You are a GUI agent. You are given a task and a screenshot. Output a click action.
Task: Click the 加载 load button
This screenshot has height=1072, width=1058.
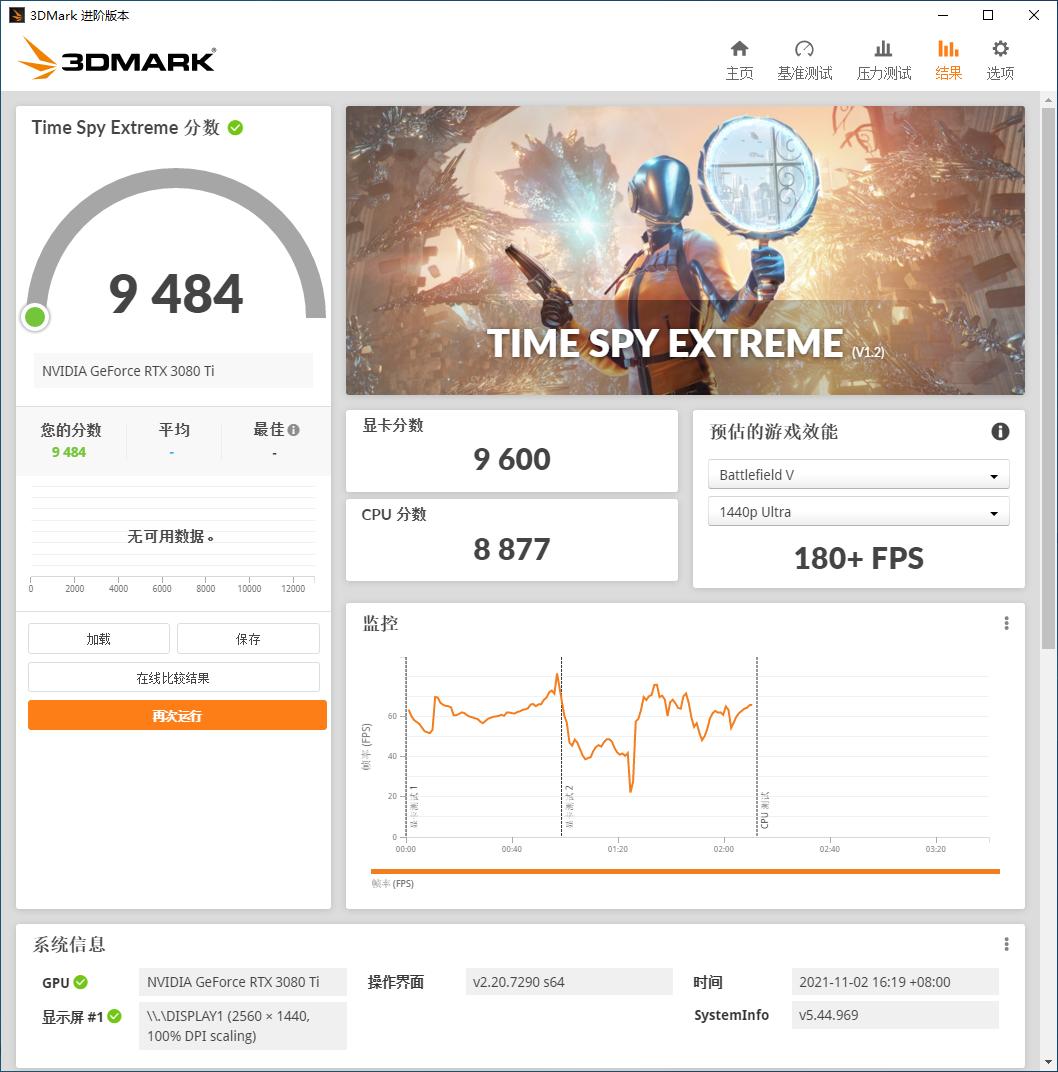pos(98,639)
